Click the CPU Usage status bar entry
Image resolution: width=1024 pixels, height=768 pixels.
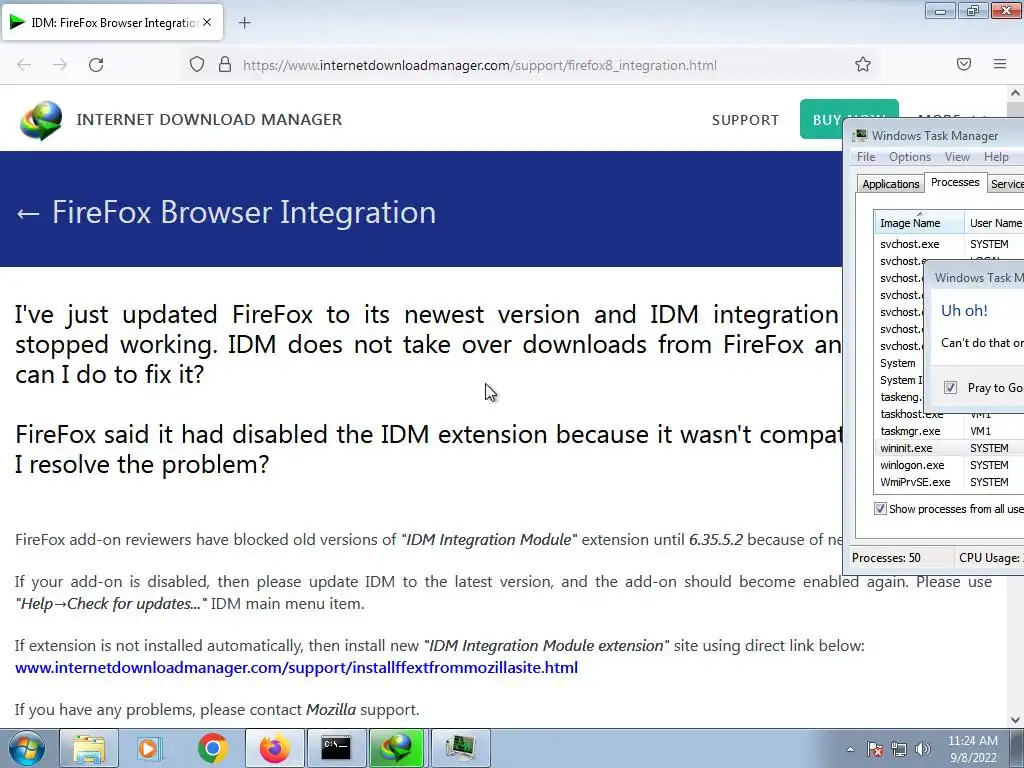989,558
